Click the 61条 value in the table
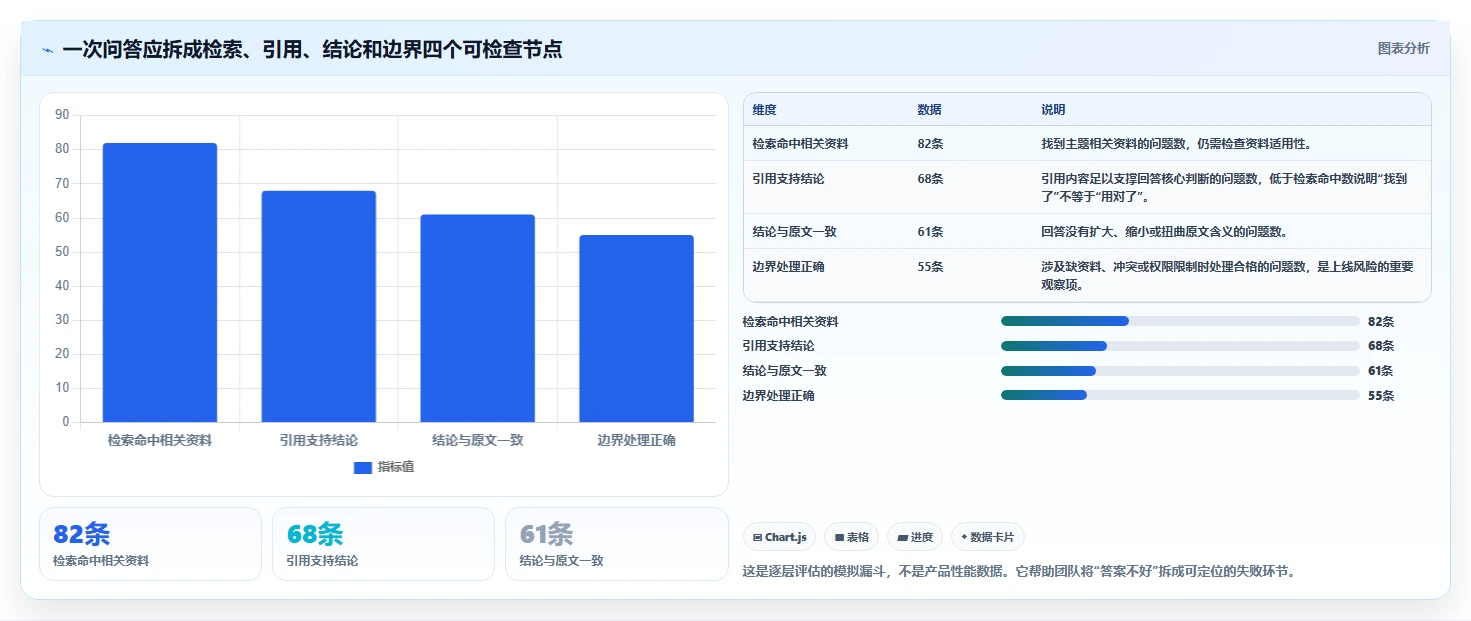The height and width of the screenshot is (621, 1471). click(x=930, y=231)
